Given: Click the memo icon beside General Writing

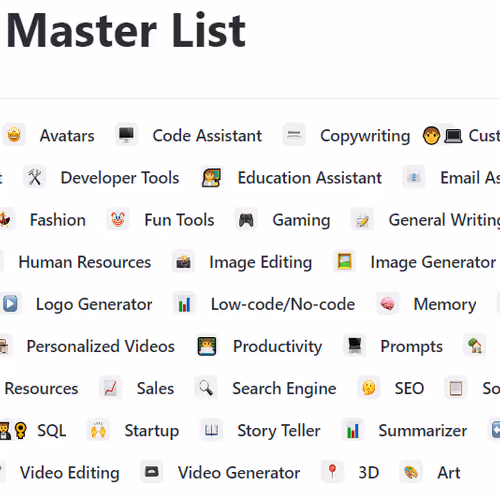Looking at the screenshot, I should click(x=362, y=220).
